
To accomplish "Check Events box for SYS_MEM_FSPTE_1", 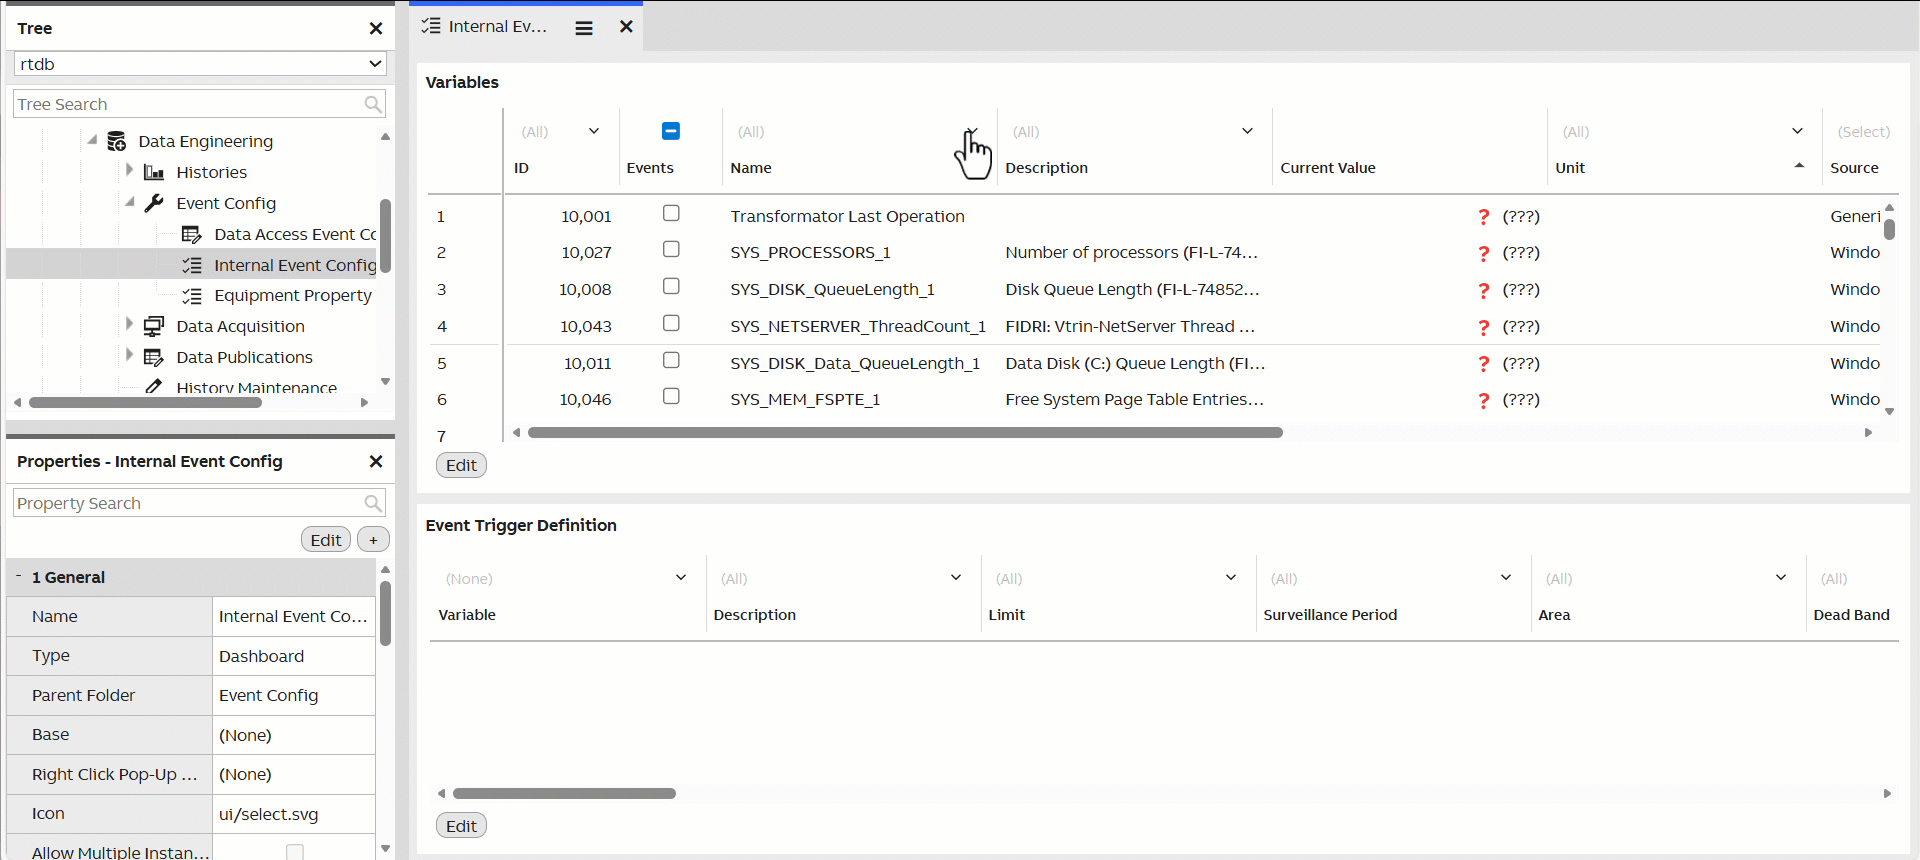I will (x=671, y=396).
